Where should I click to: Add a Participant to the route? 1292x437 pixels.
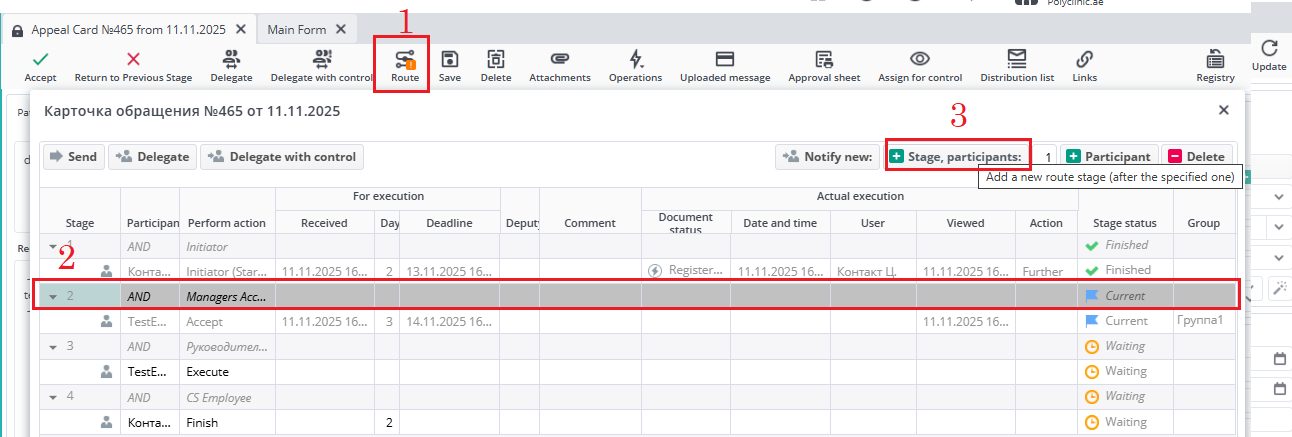[x=1108, y=157]
